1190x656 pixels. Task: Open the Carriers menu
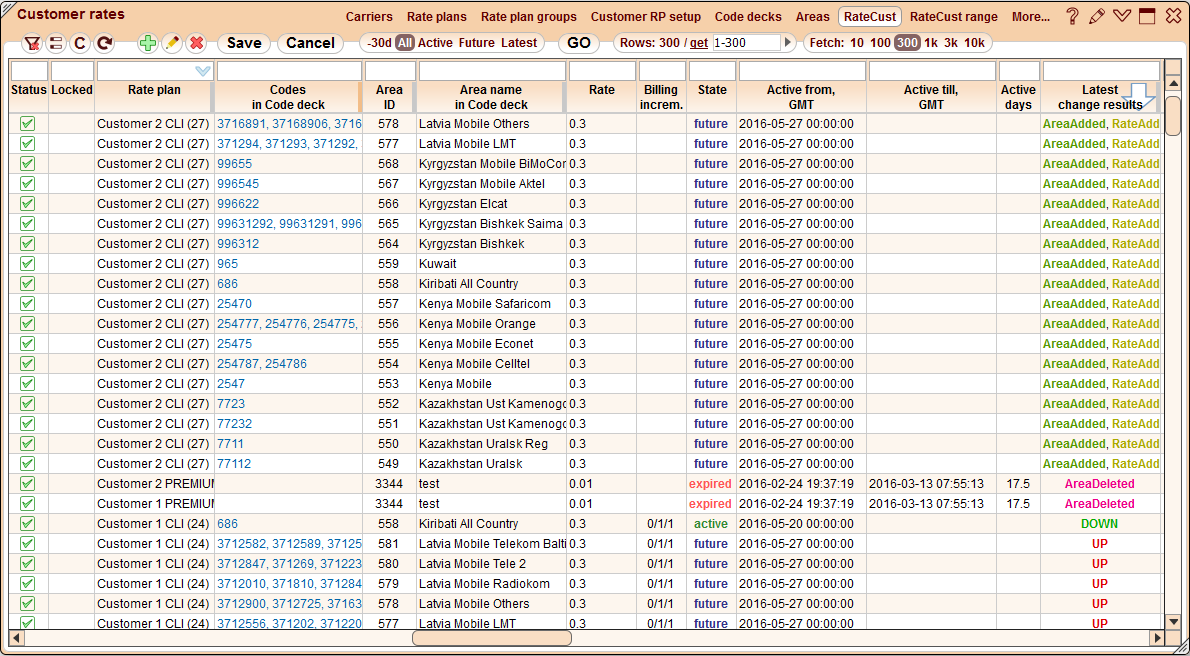369,17
